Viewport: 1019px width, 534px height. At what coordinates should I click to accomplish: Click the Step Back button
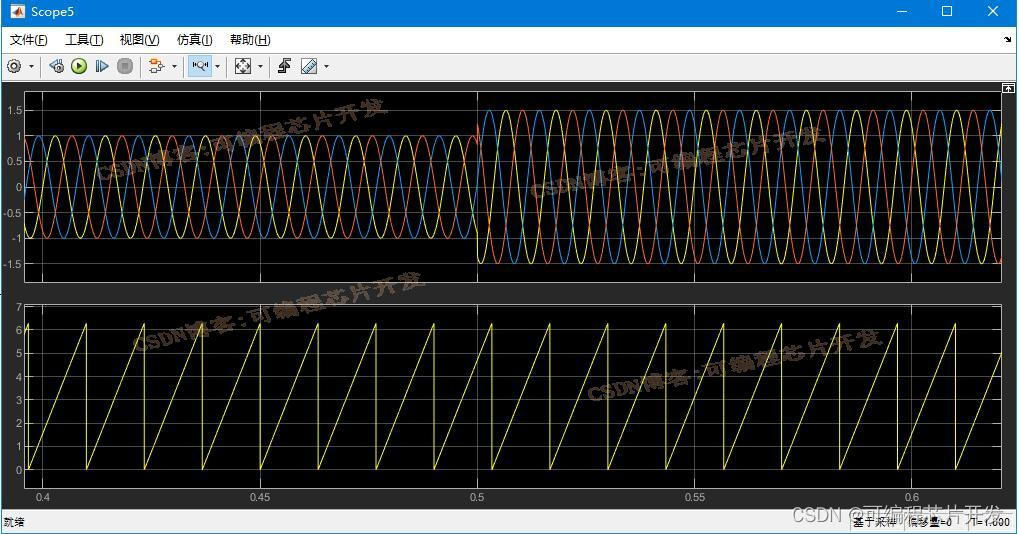coord(57,66)
